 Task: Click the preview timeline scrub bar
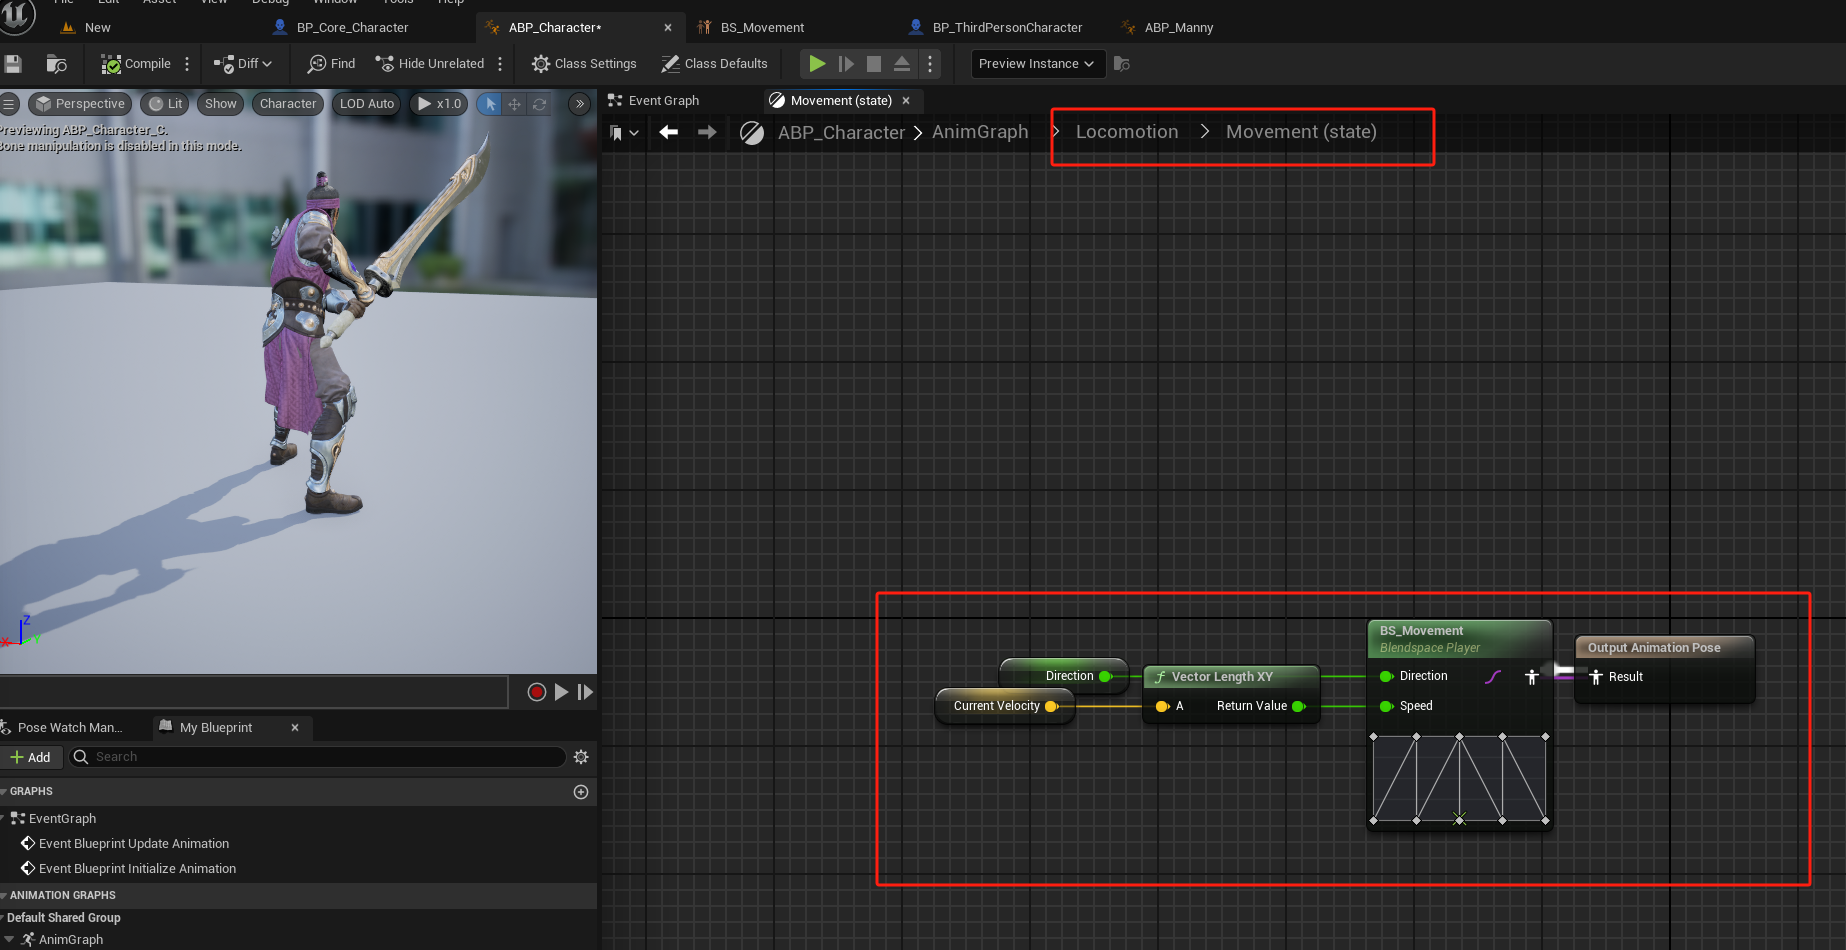click(x=254, y=692)
